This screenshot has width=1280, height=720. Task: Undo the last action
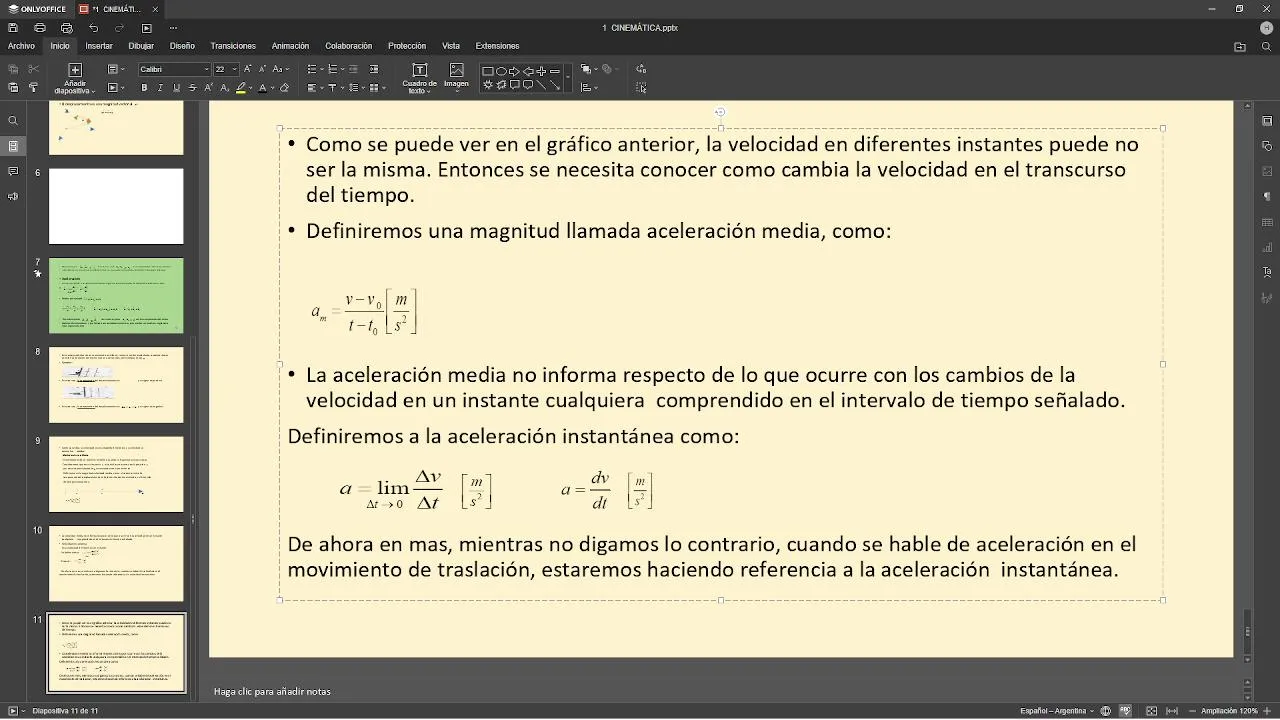pyautogui.click(x=94, y=28)
